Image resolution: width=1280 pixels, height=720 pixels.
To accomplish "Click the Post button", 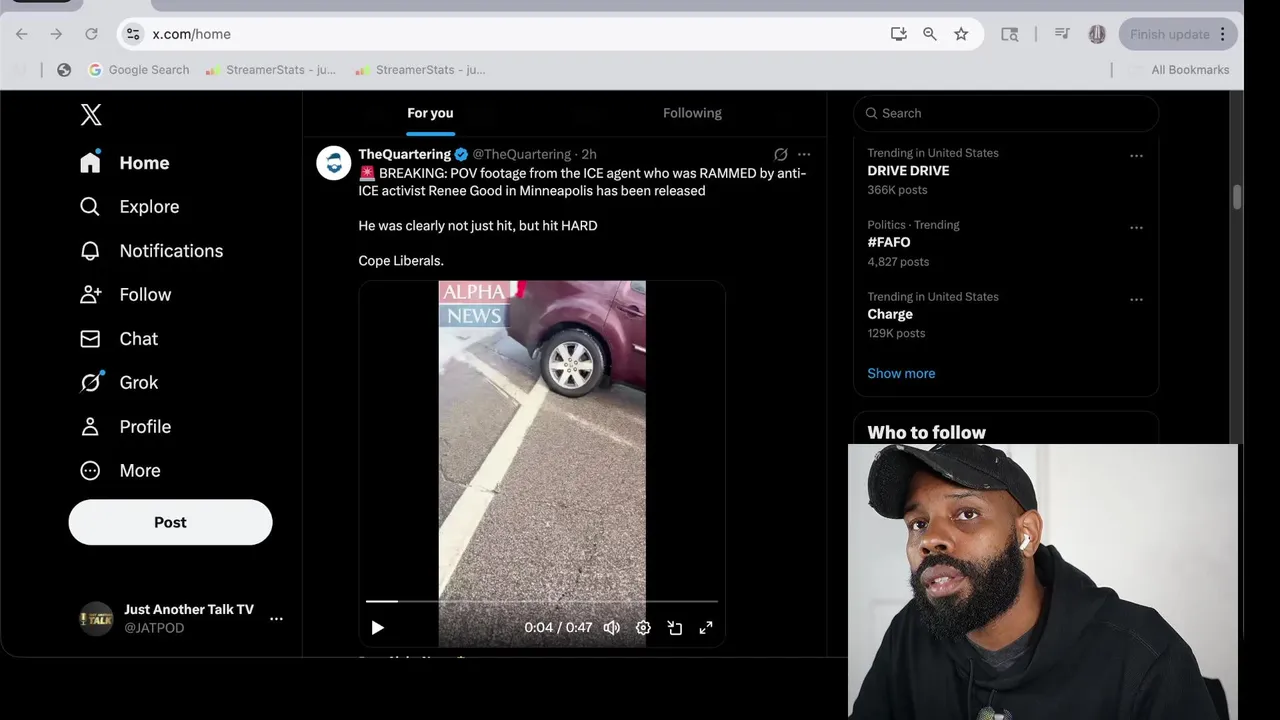I will point(170,522).
